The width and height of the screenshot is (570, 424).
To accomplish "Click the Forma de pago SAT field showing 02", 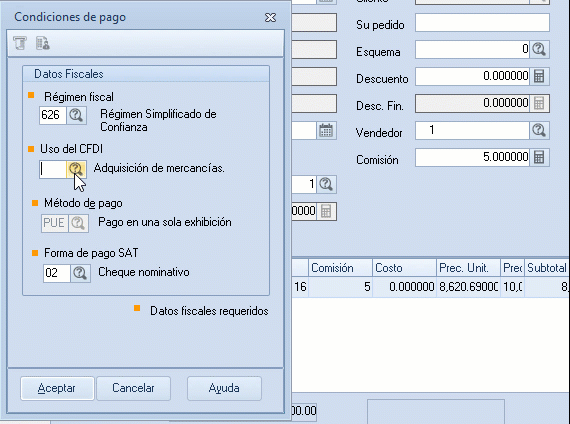I will pos(57,273).
